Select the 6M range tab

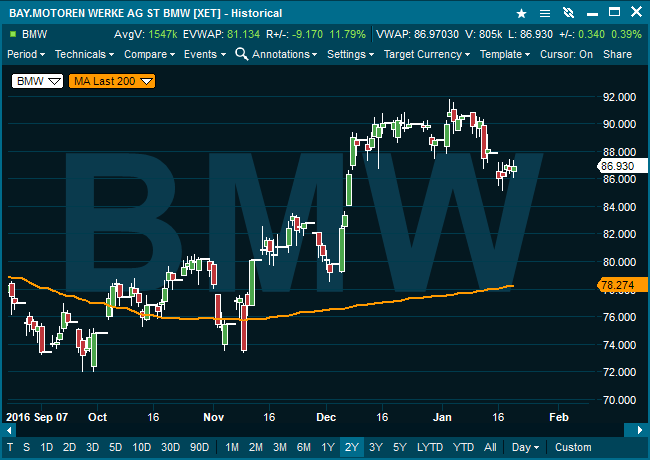(x=303, y=447)
